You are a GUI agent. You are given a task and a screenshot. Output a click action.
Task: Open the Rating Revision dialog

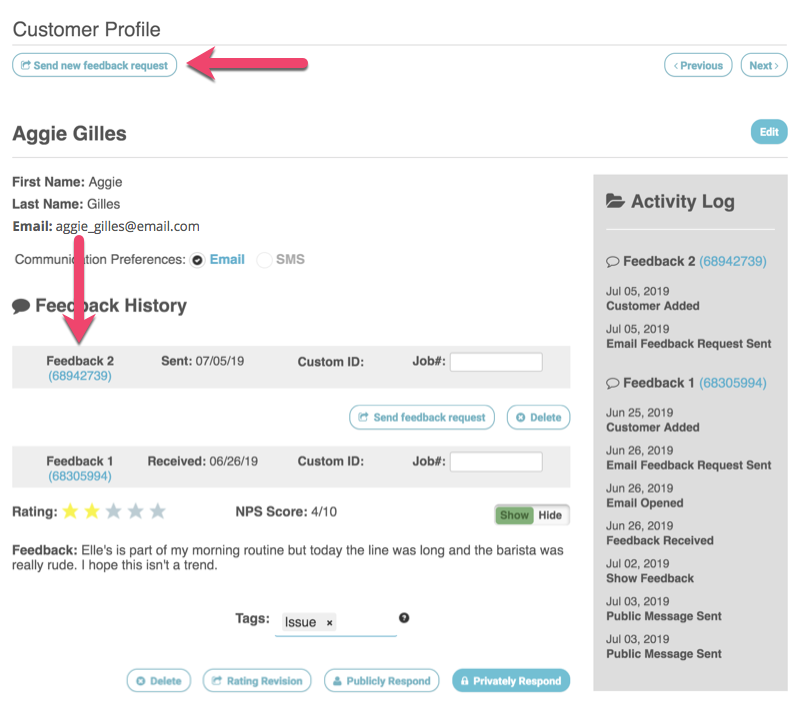coord(257,680)
